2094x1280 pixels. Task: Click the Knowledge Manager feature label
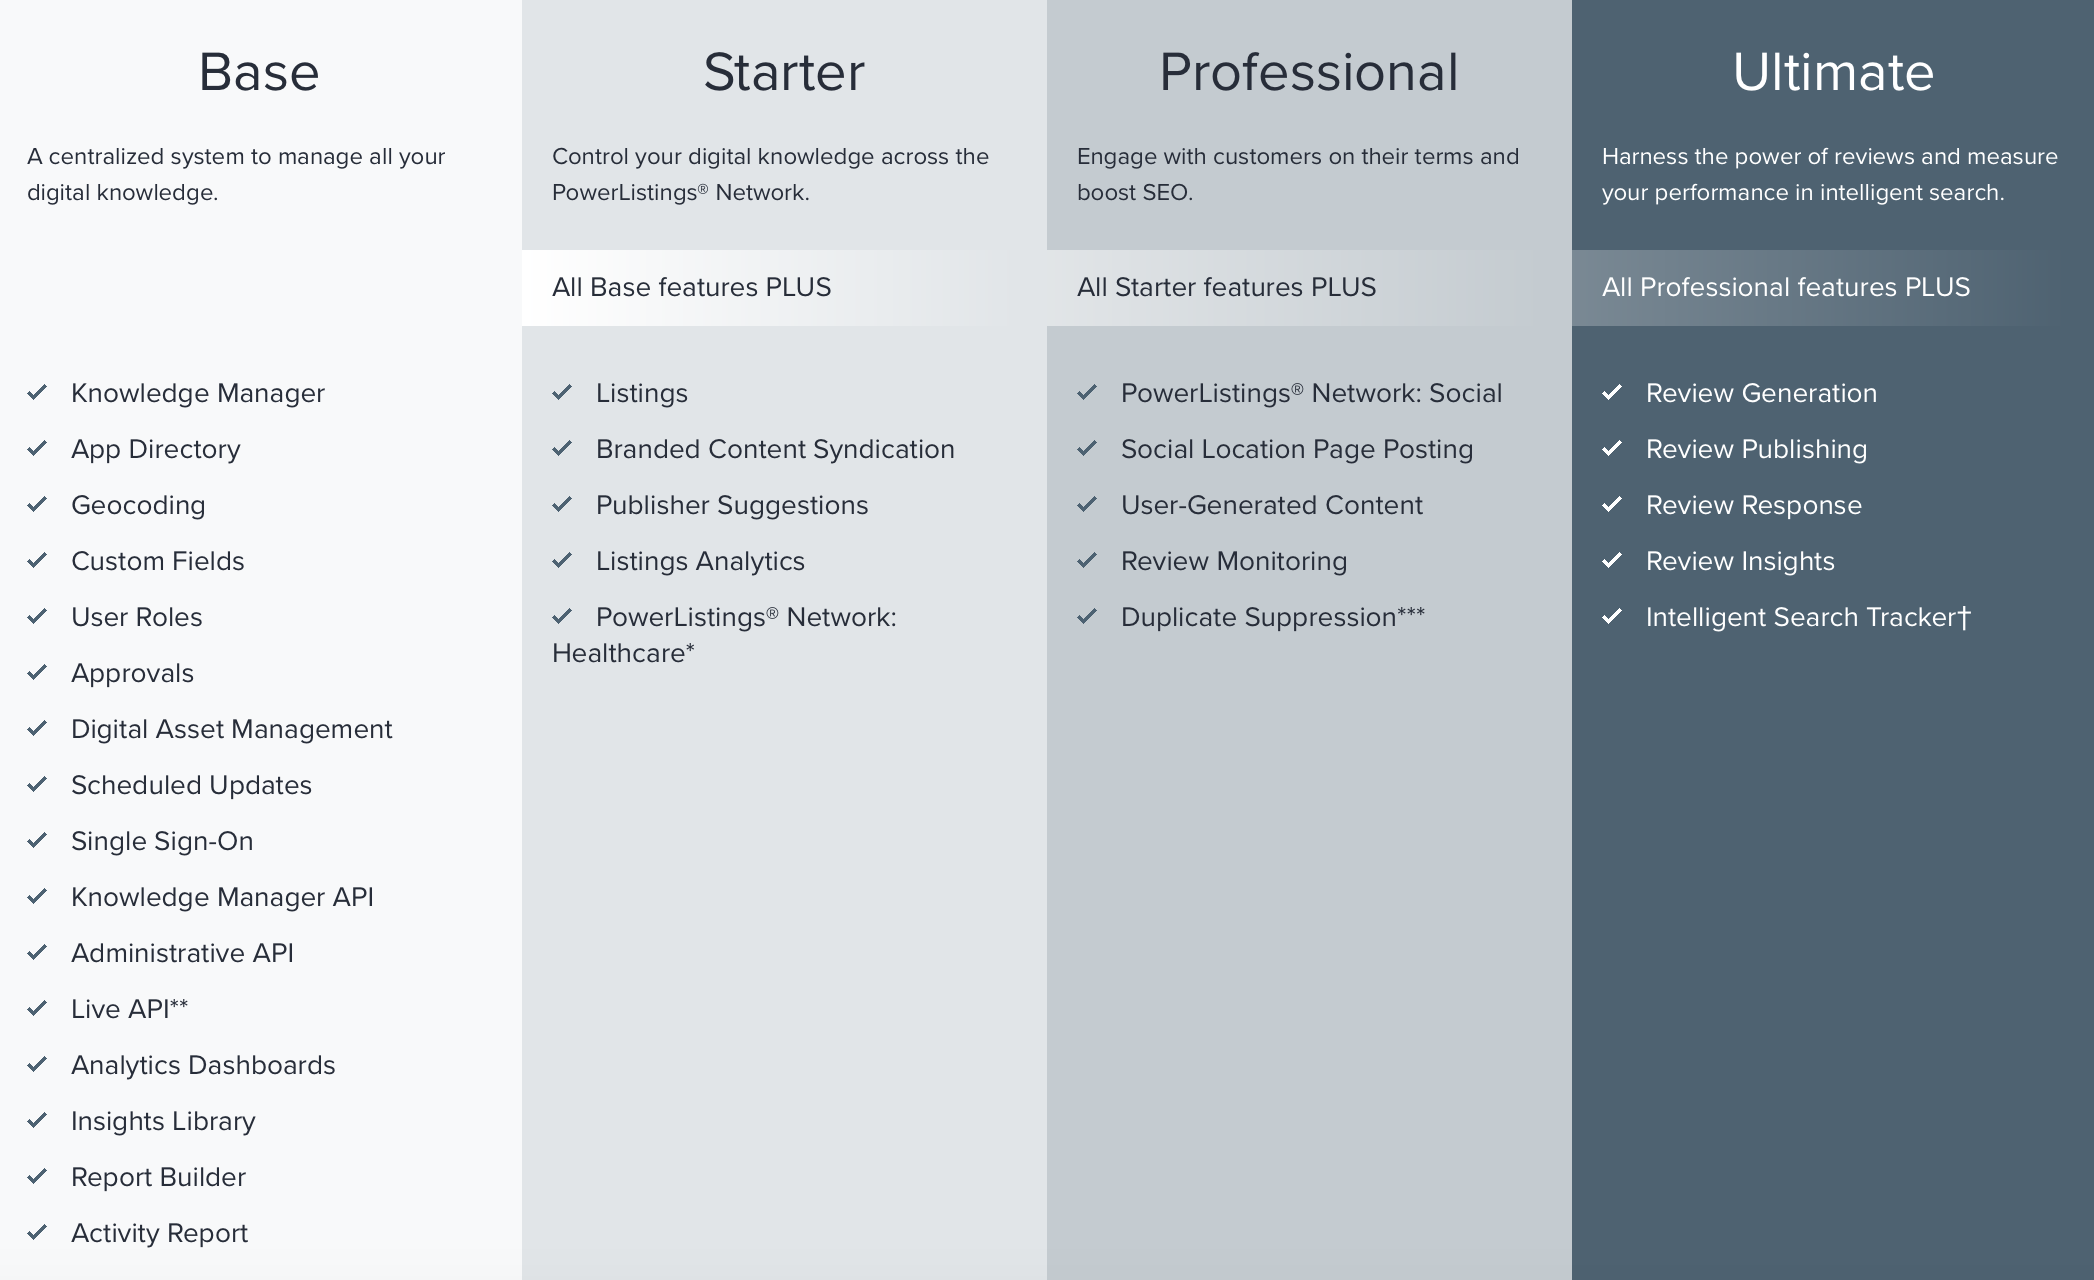(x=198, y=393)
